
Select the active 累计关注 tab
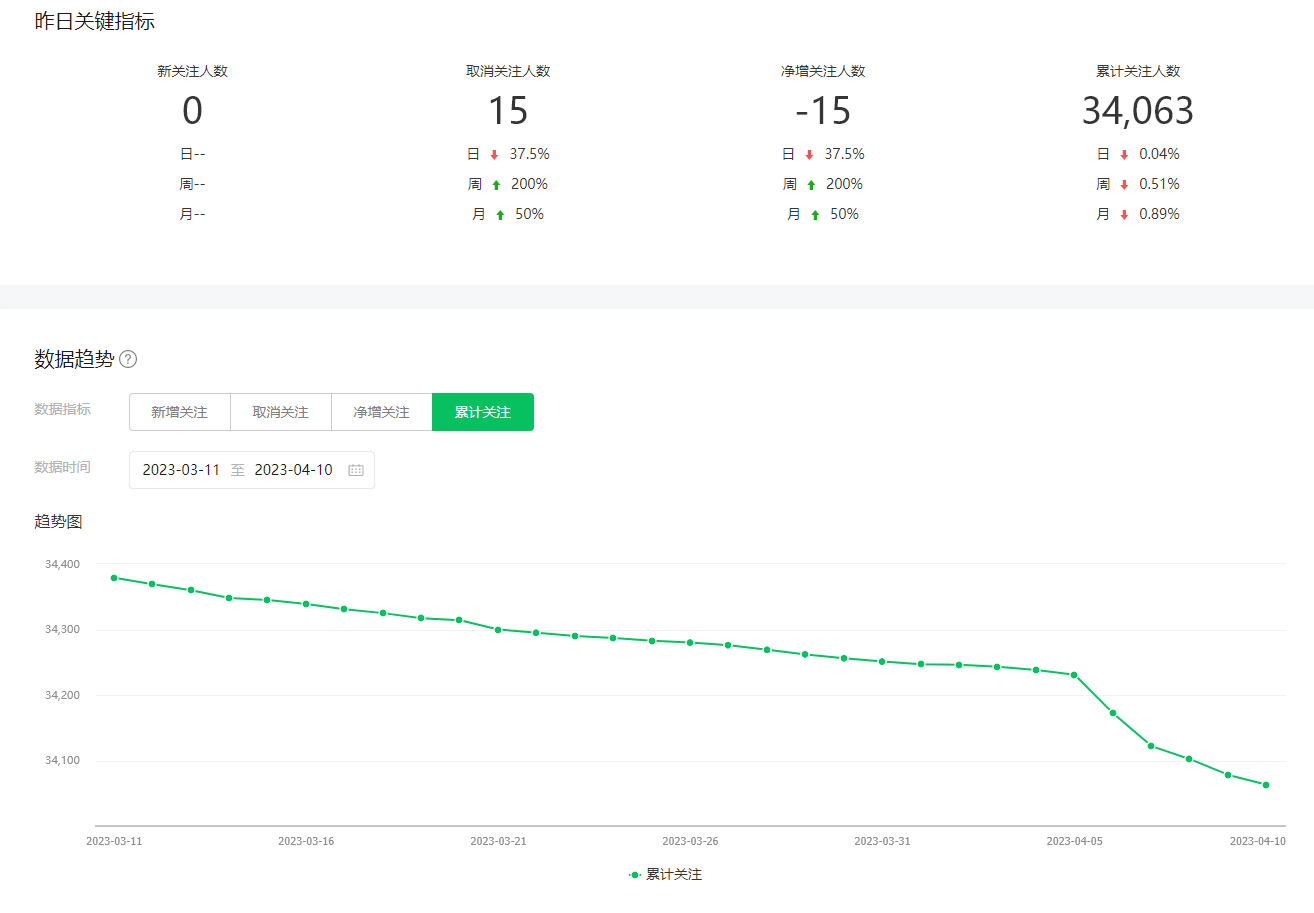(x=482, y=412)
